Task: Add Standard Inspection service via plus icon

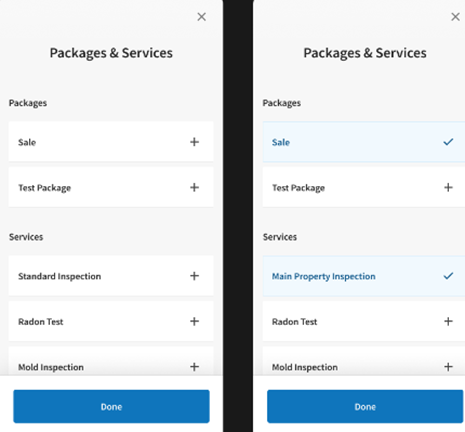Action: tap(194, 276)
